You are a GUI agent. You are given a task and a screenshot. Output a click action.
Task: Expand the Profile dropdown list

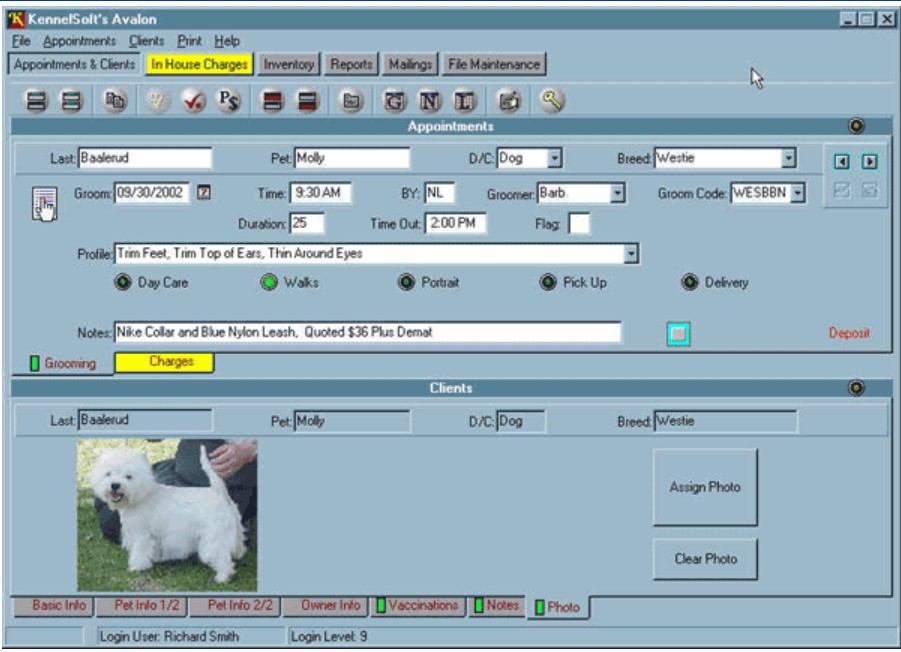(631, 253)
